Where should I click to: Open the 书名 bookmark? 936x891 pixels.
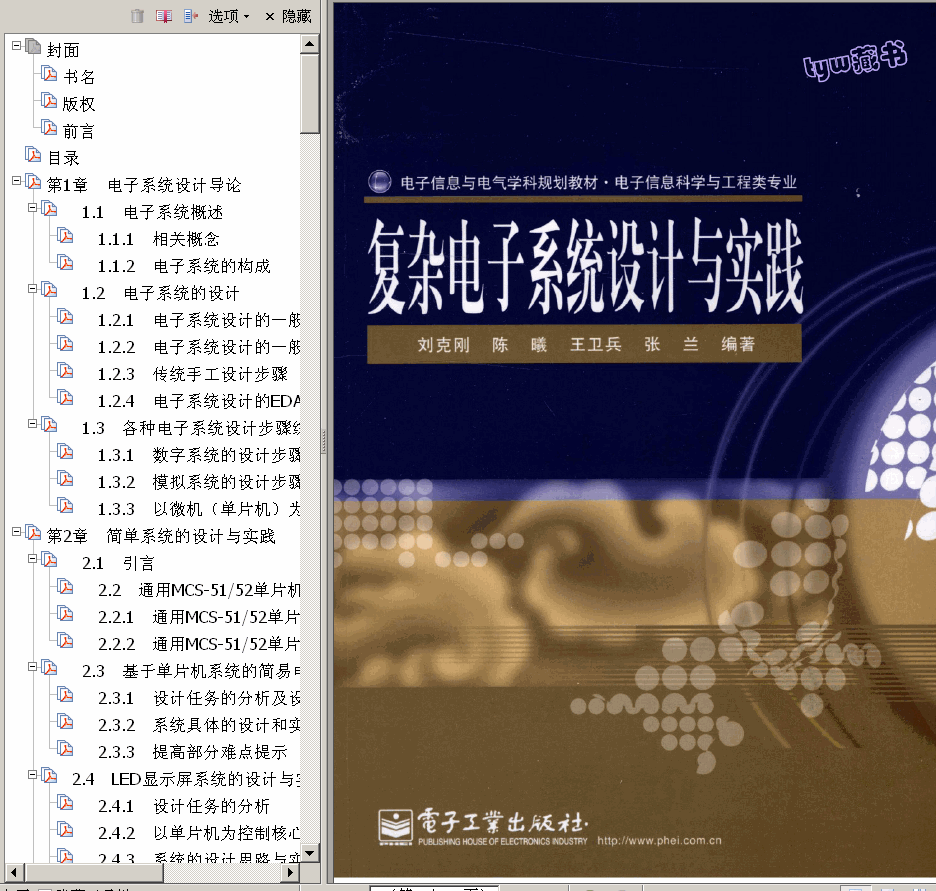[79, 77]
